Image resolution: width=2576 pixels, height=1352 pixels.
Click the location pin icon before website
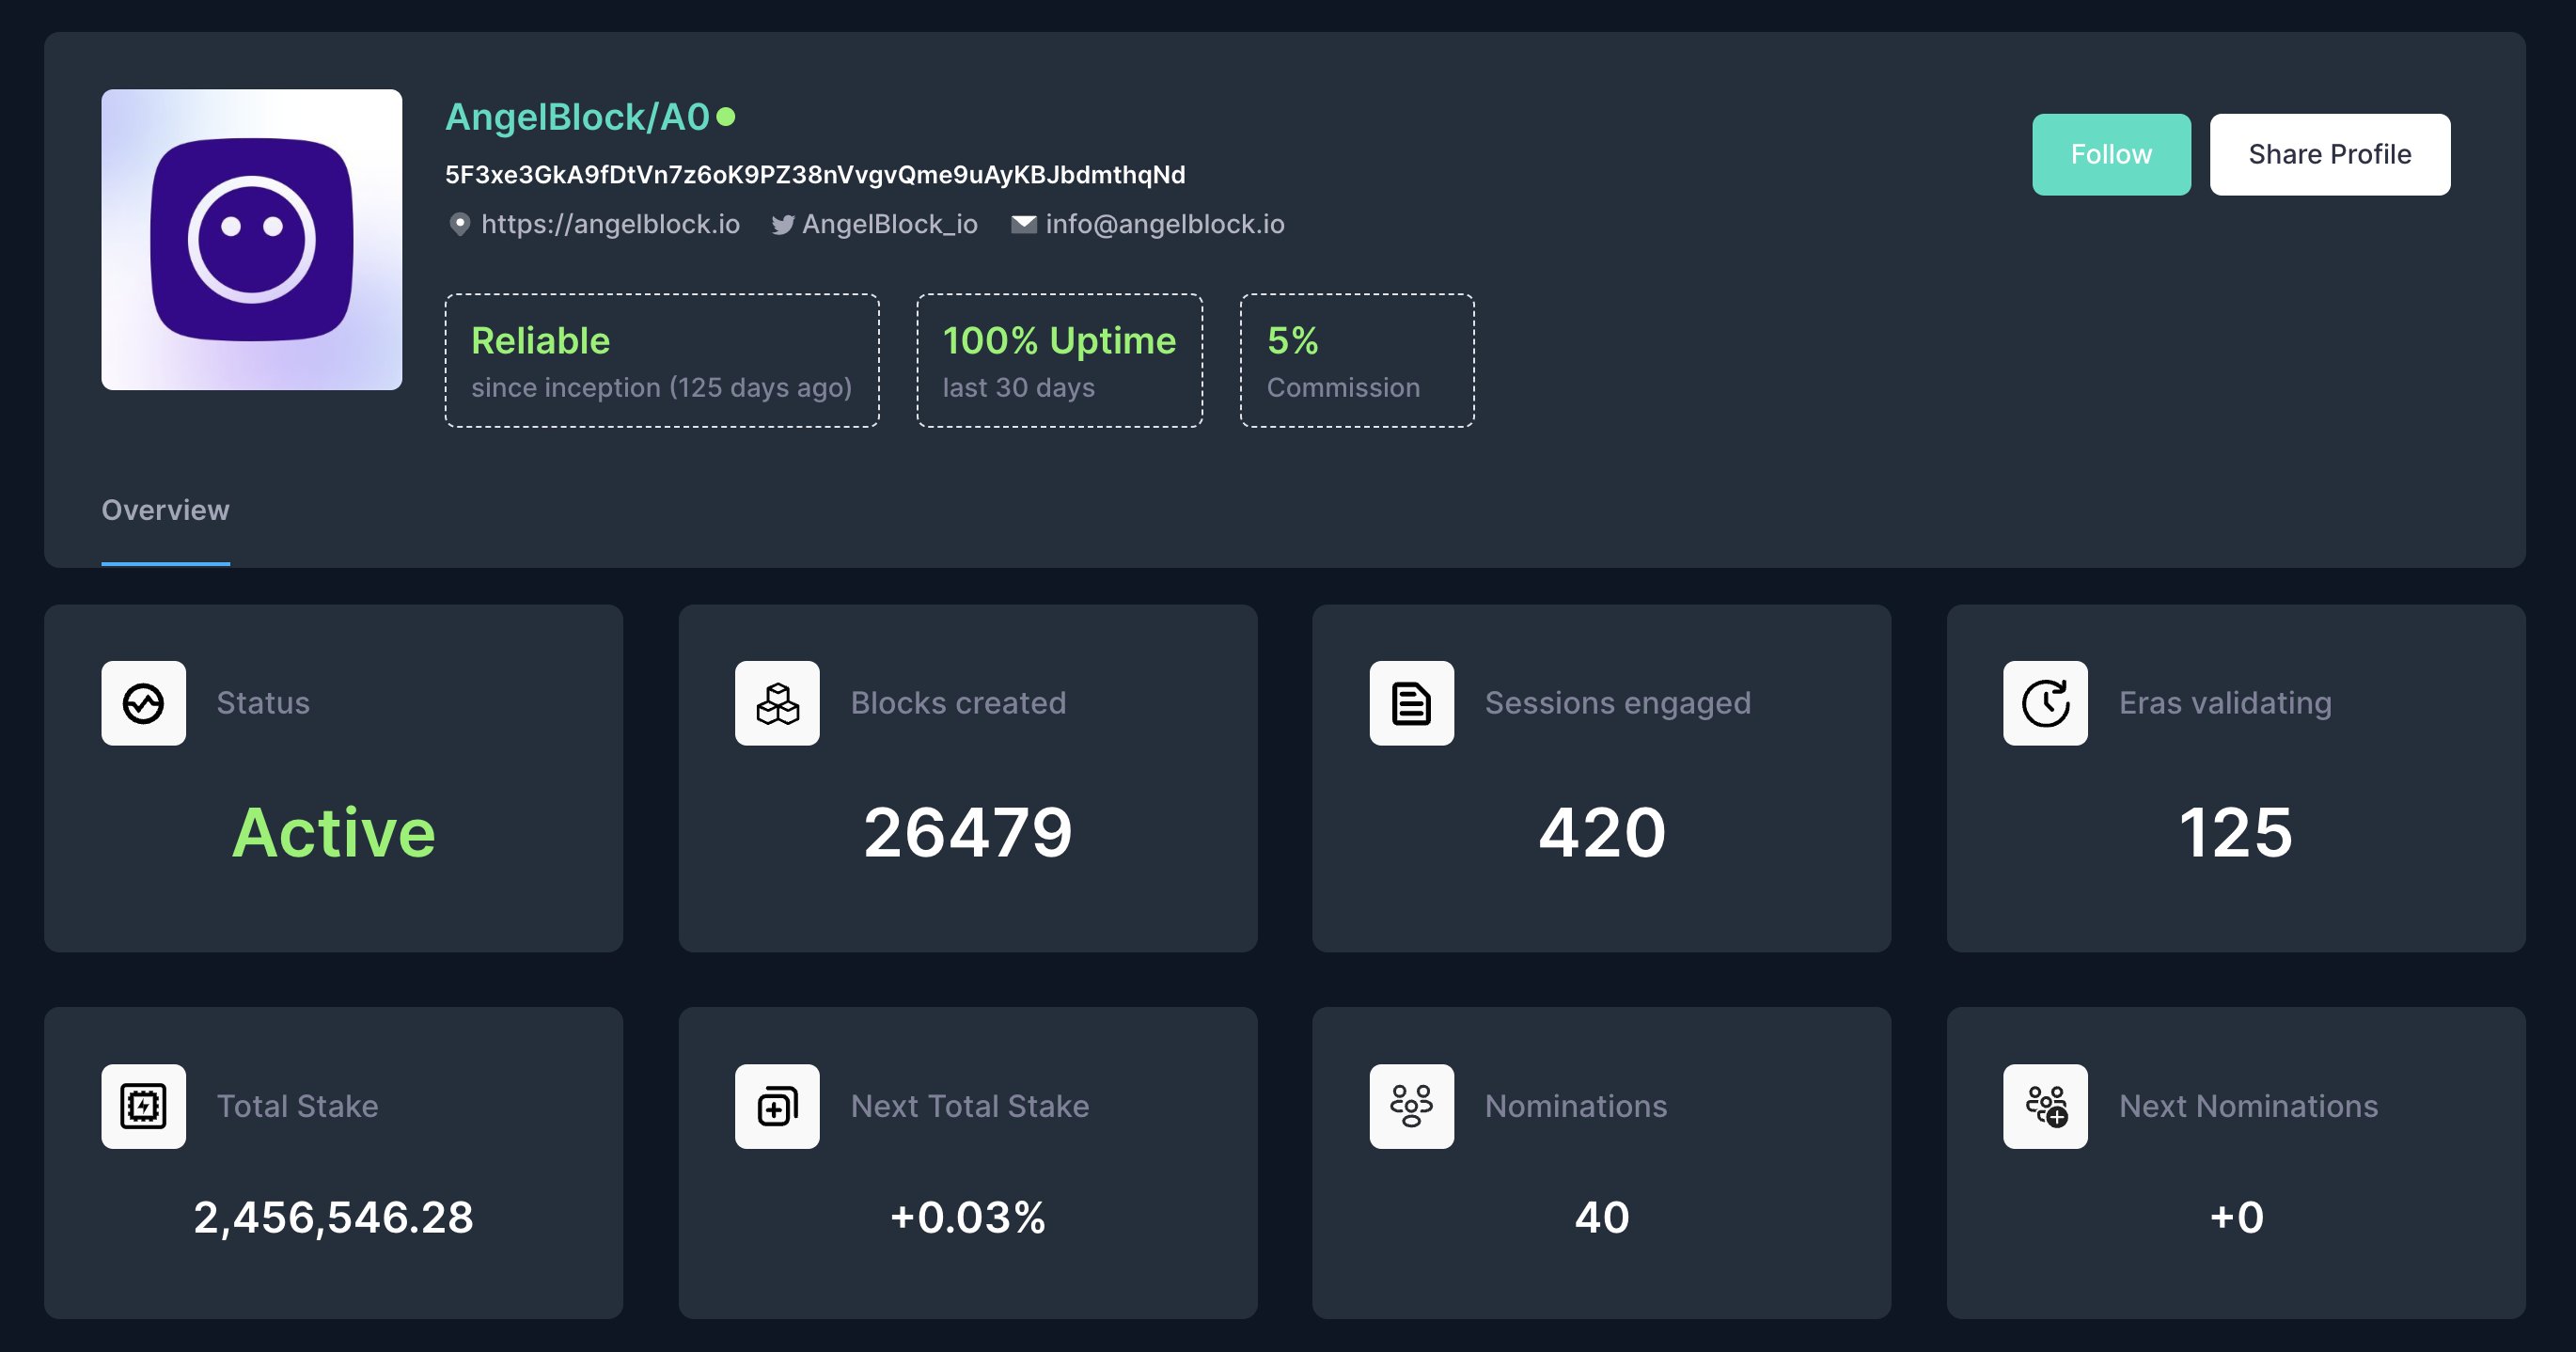(x=459, y=224)
